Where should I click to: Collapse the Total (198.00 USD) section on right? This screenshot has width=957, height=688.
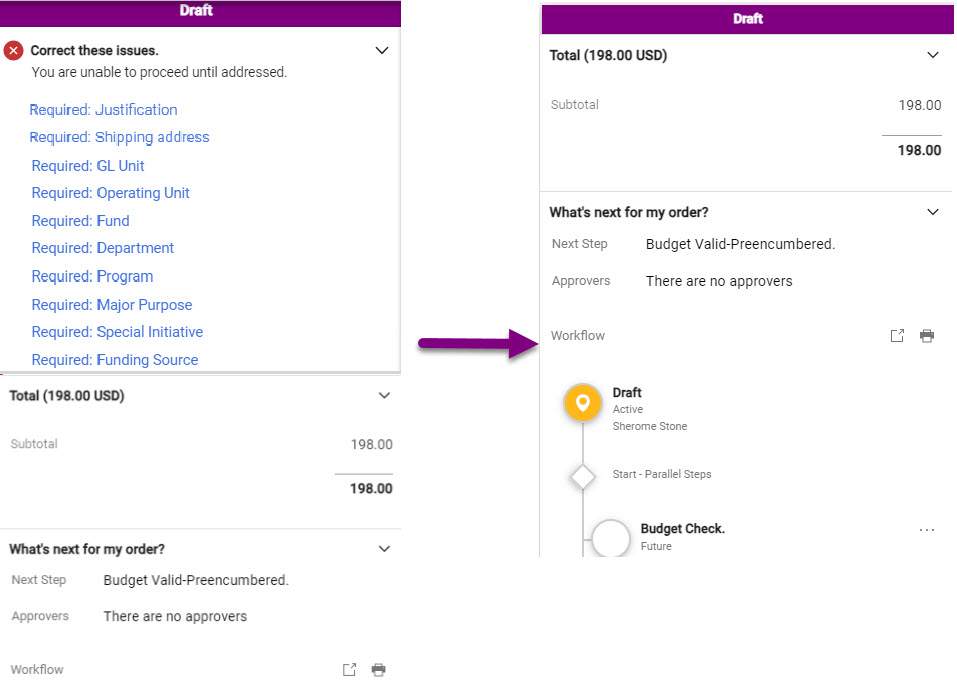(933, 55)
